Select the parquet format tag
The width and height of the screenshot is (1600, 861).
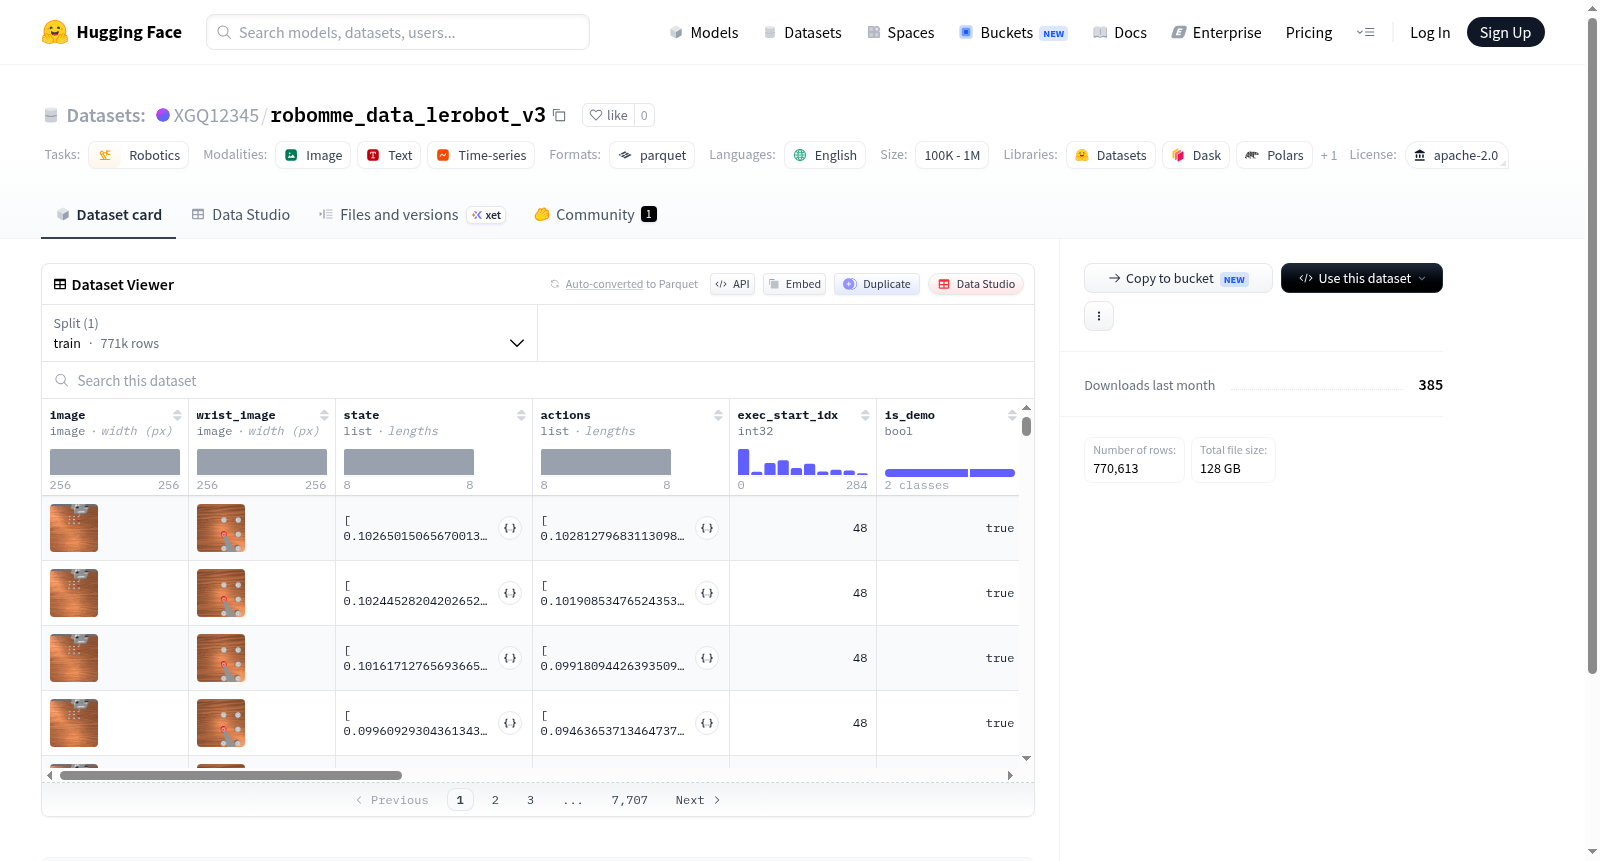(652, 155)
